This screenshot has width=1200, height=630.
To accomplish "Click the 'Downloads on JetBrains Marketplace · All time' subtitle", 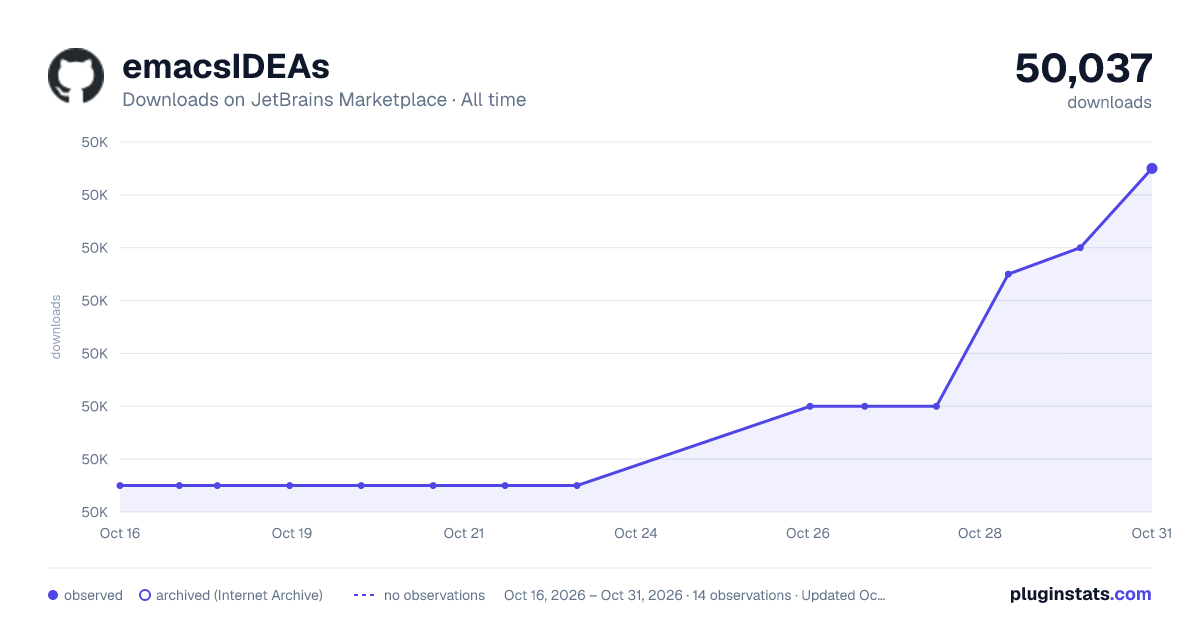I will pos(324,100).
